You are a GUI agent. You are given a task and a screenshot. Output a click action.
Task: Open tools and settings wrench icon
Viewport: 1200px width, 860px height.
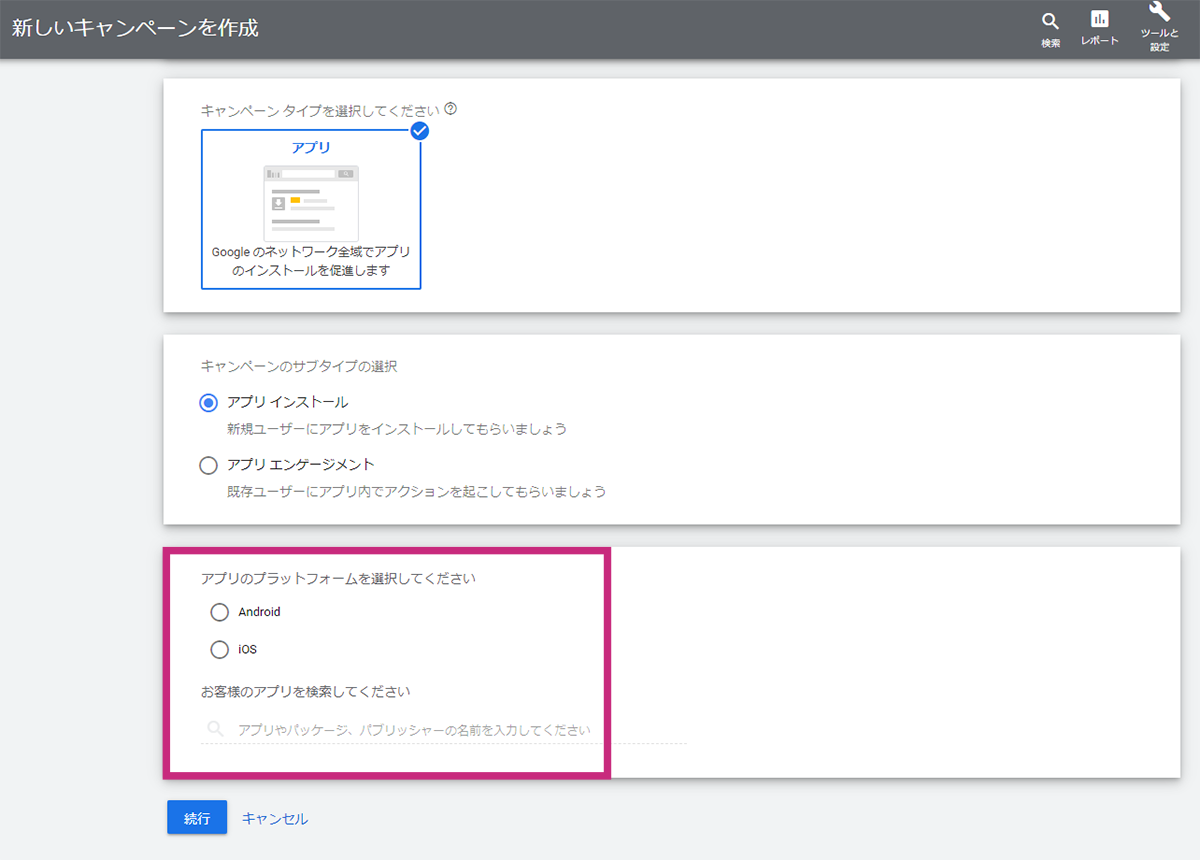click(x=1159, y=13)
